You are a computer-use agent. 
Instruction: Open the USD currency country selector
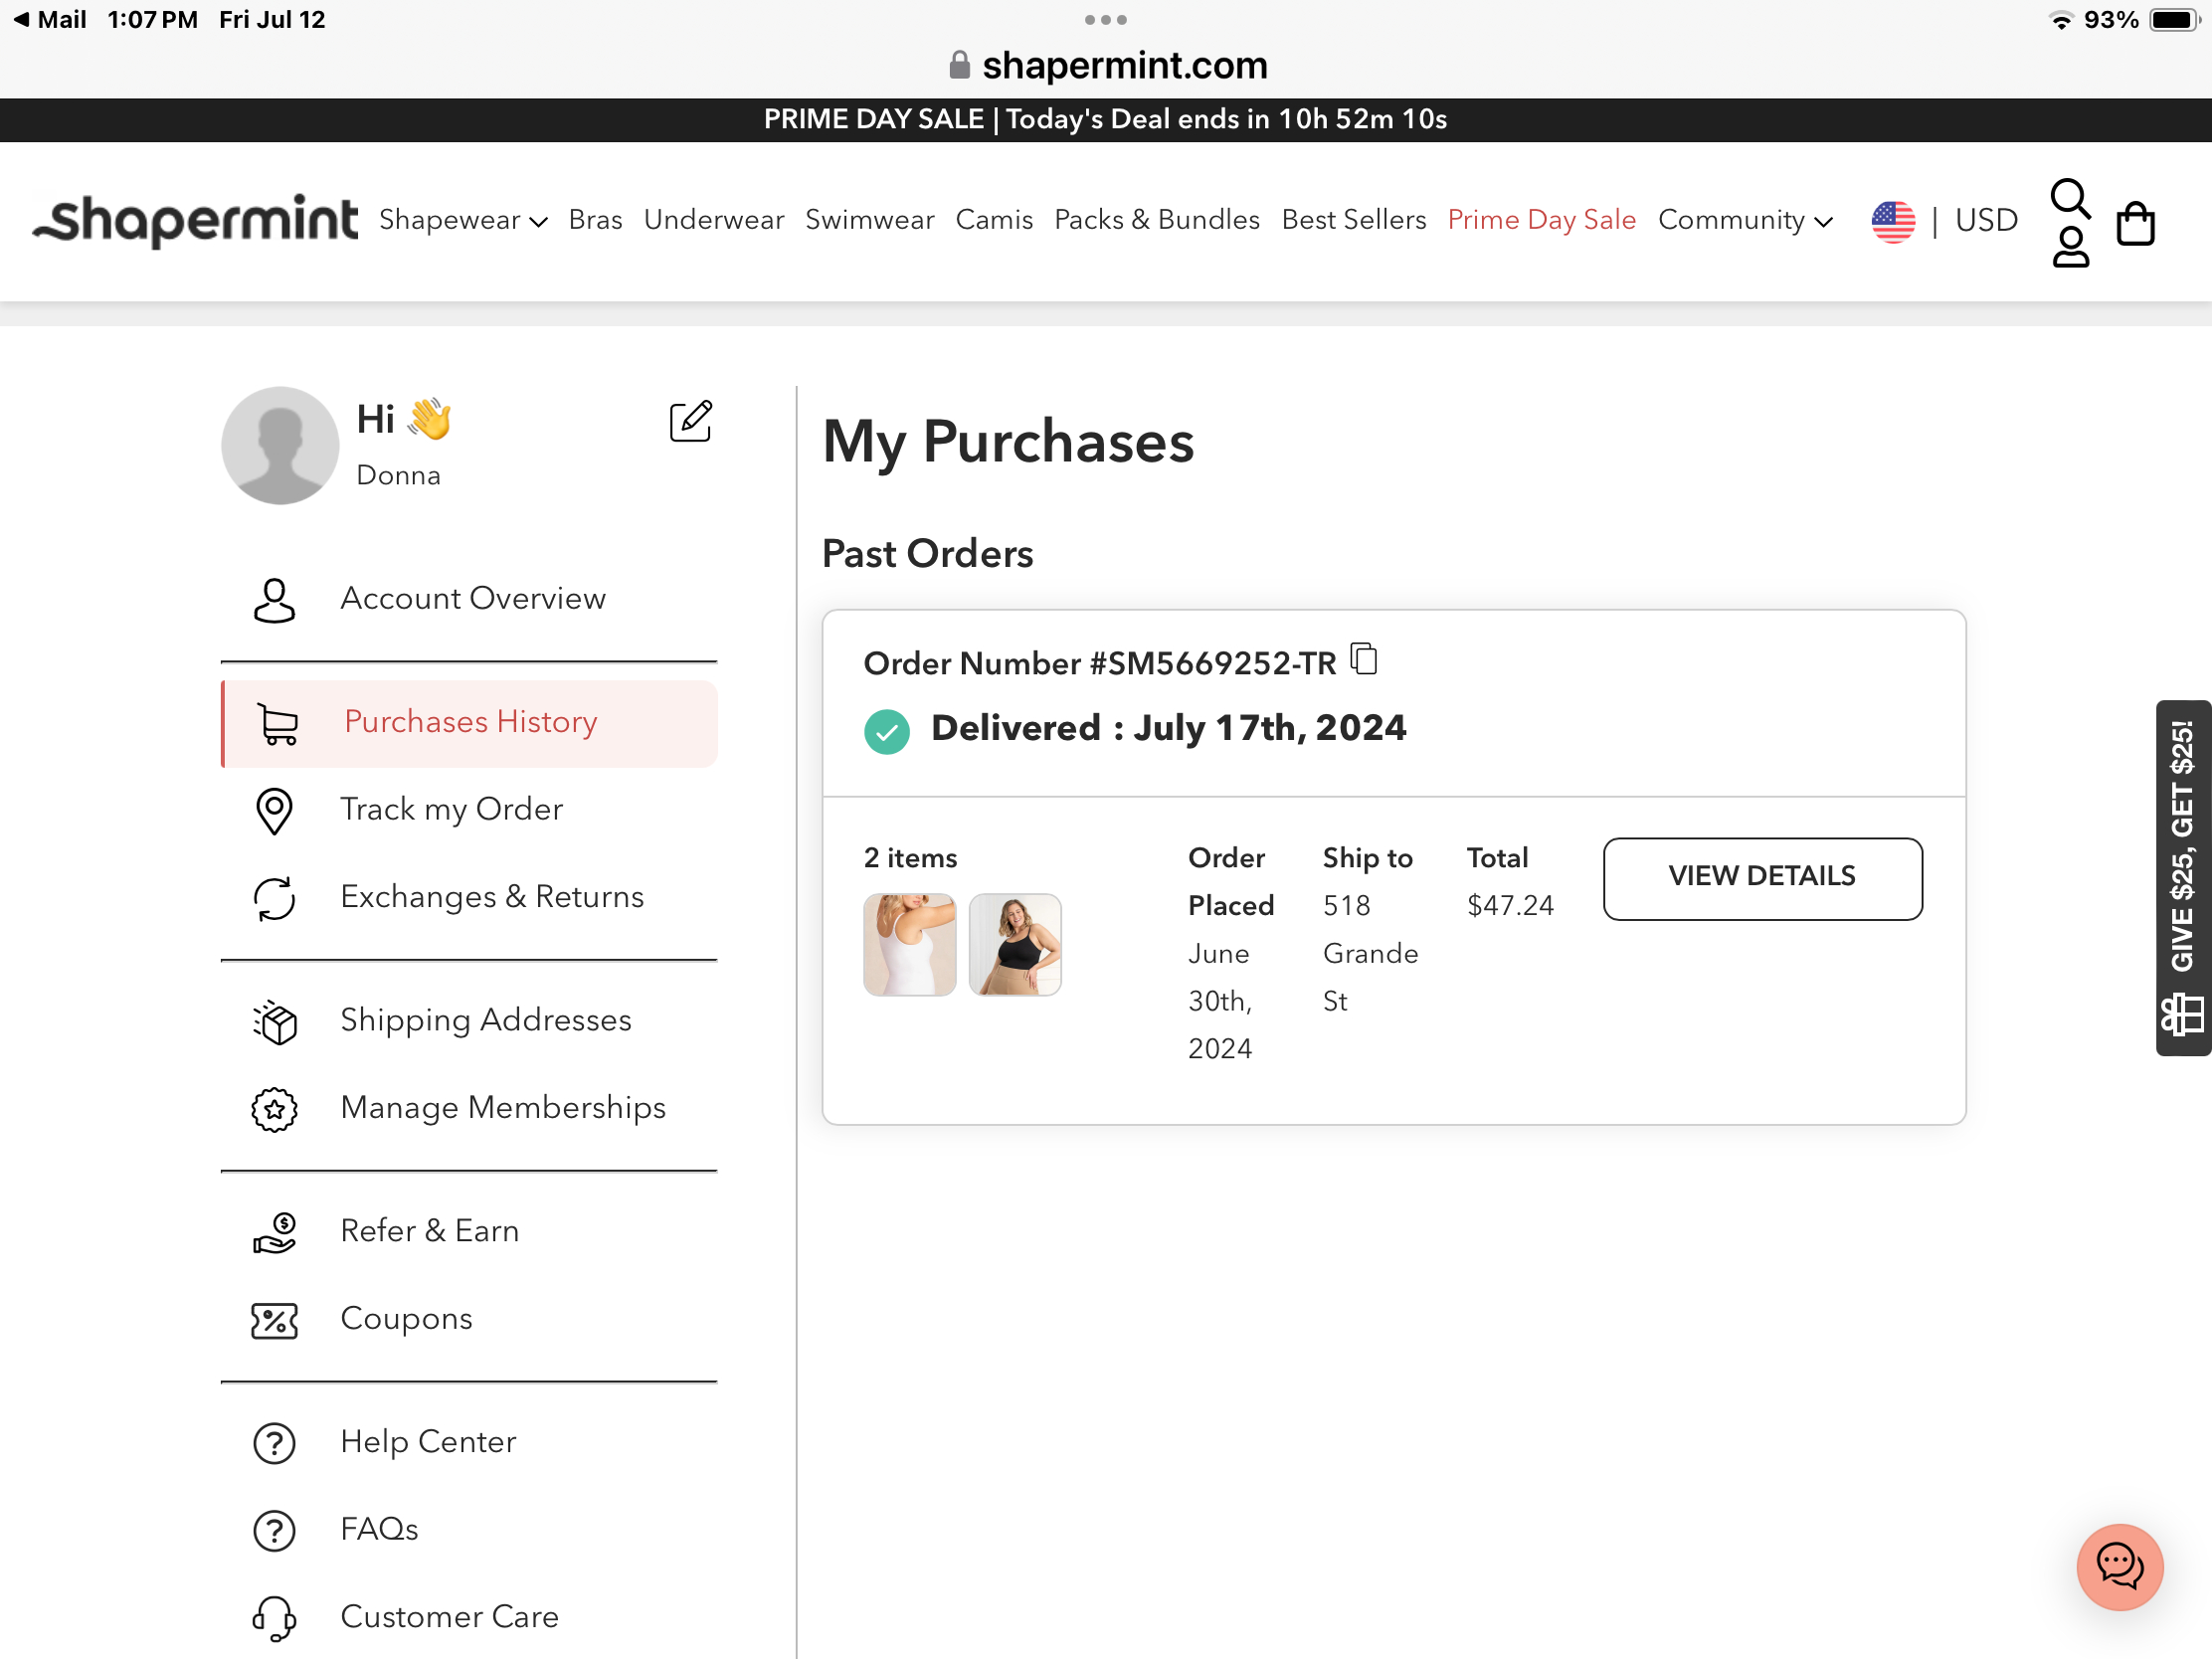[1944, 220]
